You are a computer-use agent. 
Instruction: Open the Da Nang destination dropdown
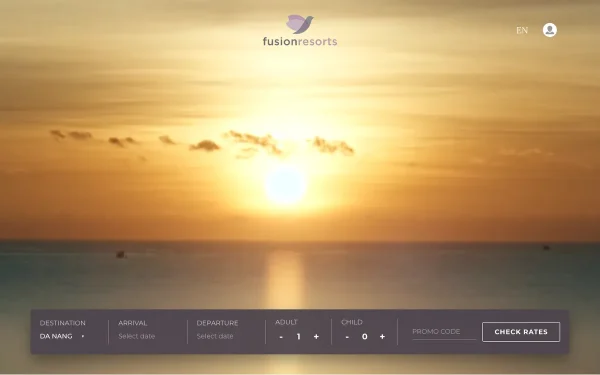pos(62,336)
